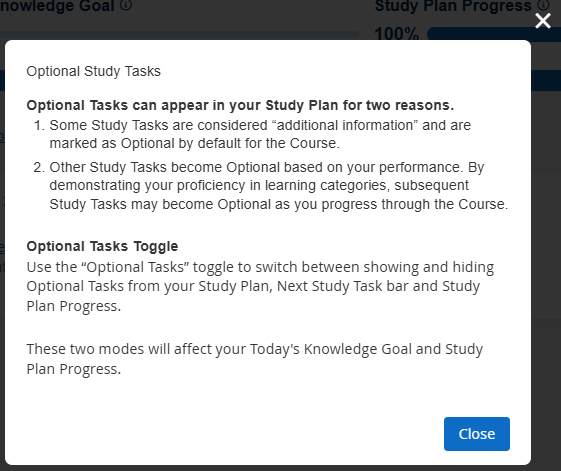561x471 pixels.
Task: Open the Study Plan Progress info icon
Action: (544, 4)
